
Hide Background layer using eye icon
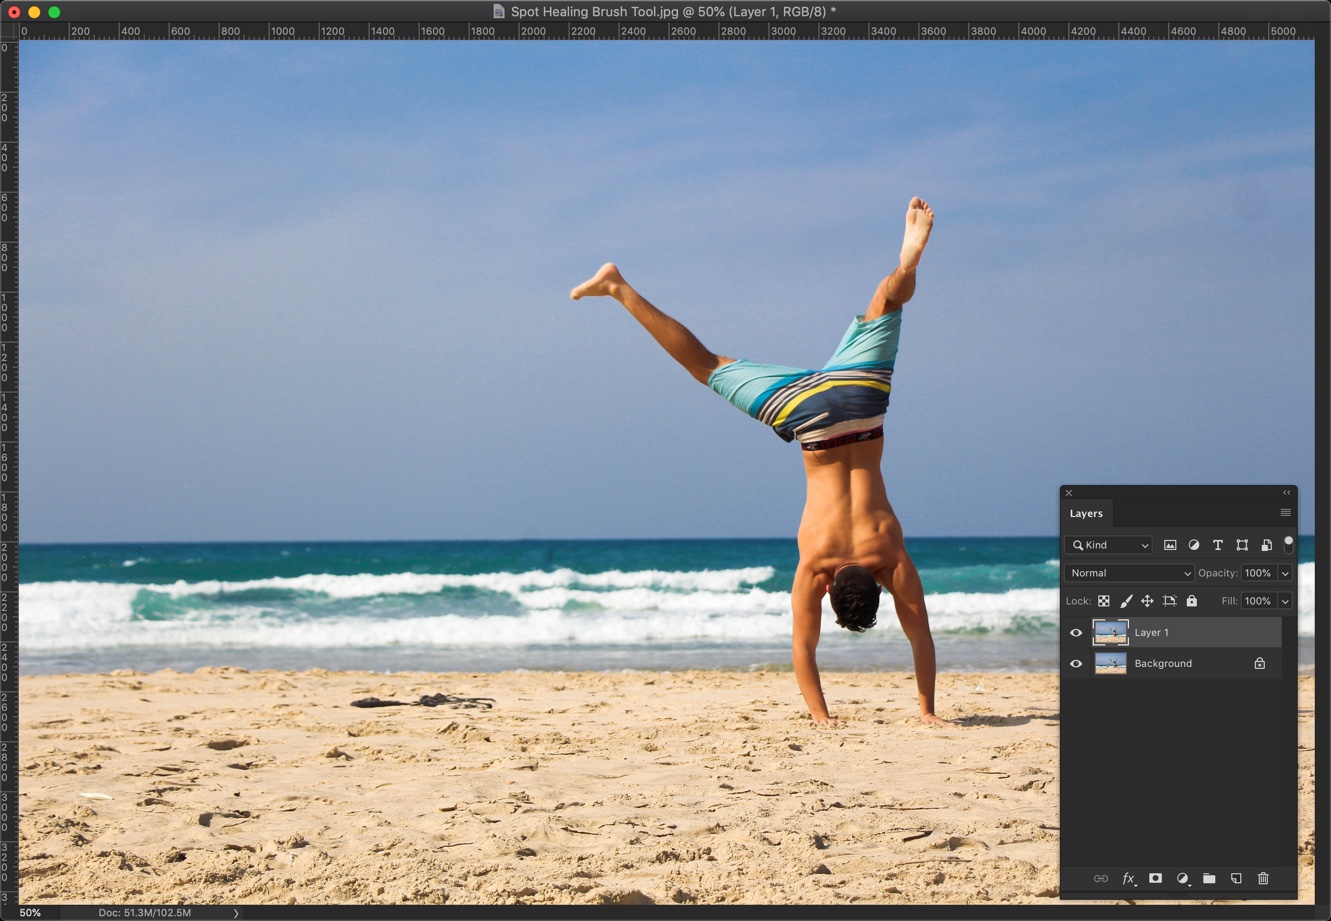[1076, 663]
